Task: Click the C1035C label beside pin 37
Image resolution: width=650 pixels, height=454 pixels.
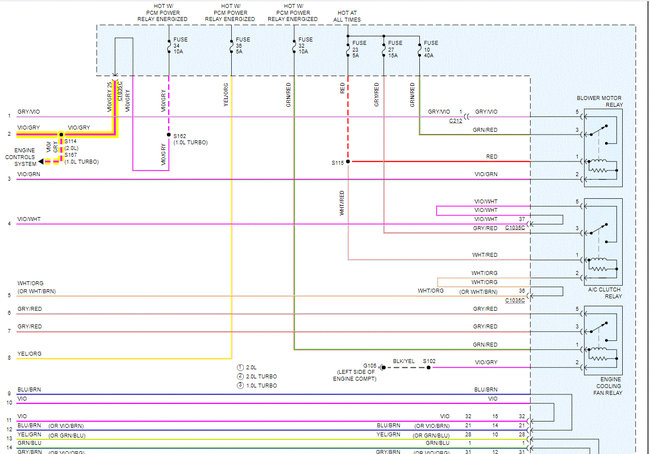Action: pyautogui.click(x=515, y=228)
